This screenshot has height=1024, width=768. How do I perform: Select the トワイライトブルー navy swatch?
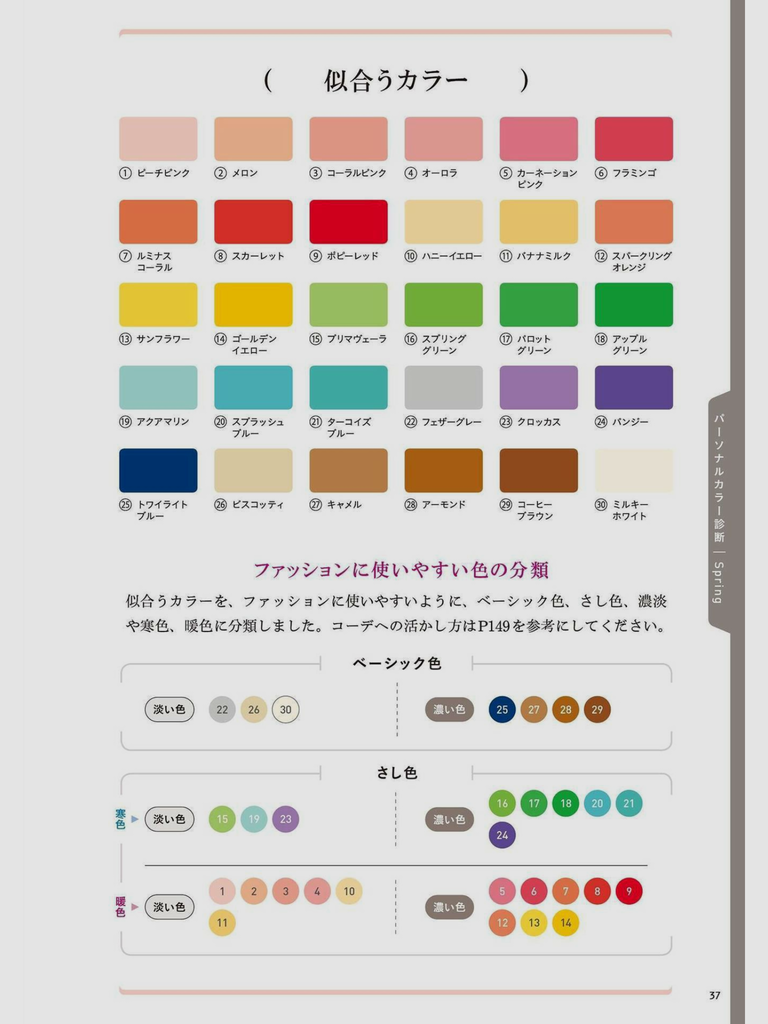(x=158, y=470)
